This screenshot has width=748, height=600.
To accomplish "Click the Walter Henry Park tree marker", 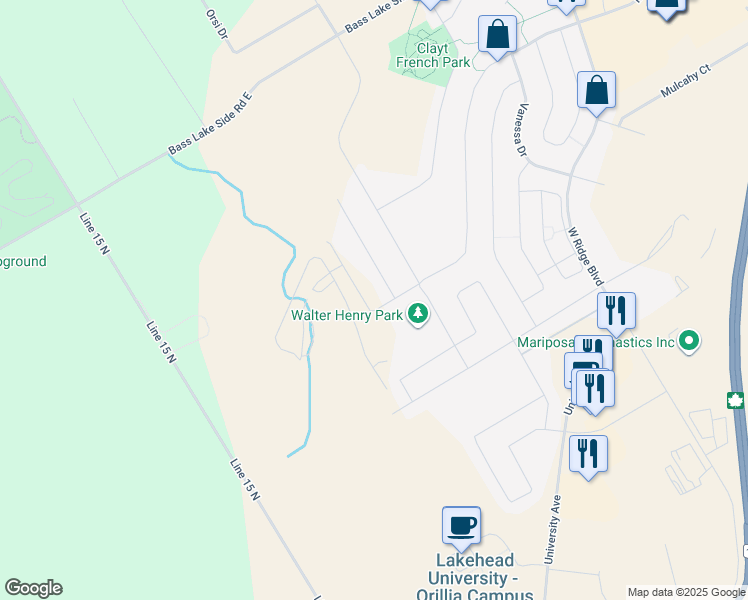I will (x=418, y=314).
